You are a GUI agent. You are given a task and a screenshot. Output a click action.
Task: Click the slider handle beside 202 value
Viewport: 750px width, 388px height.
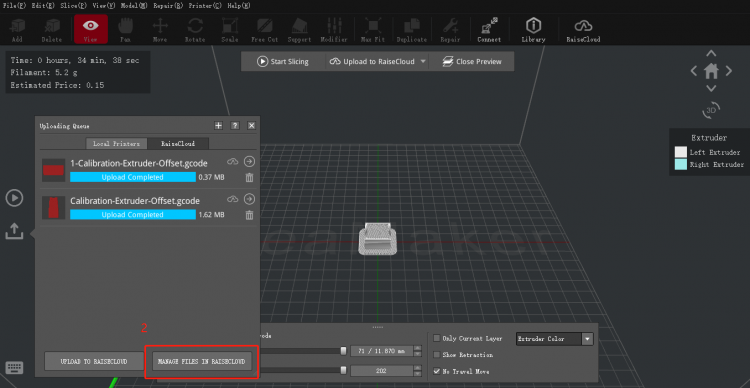point(343,370)
